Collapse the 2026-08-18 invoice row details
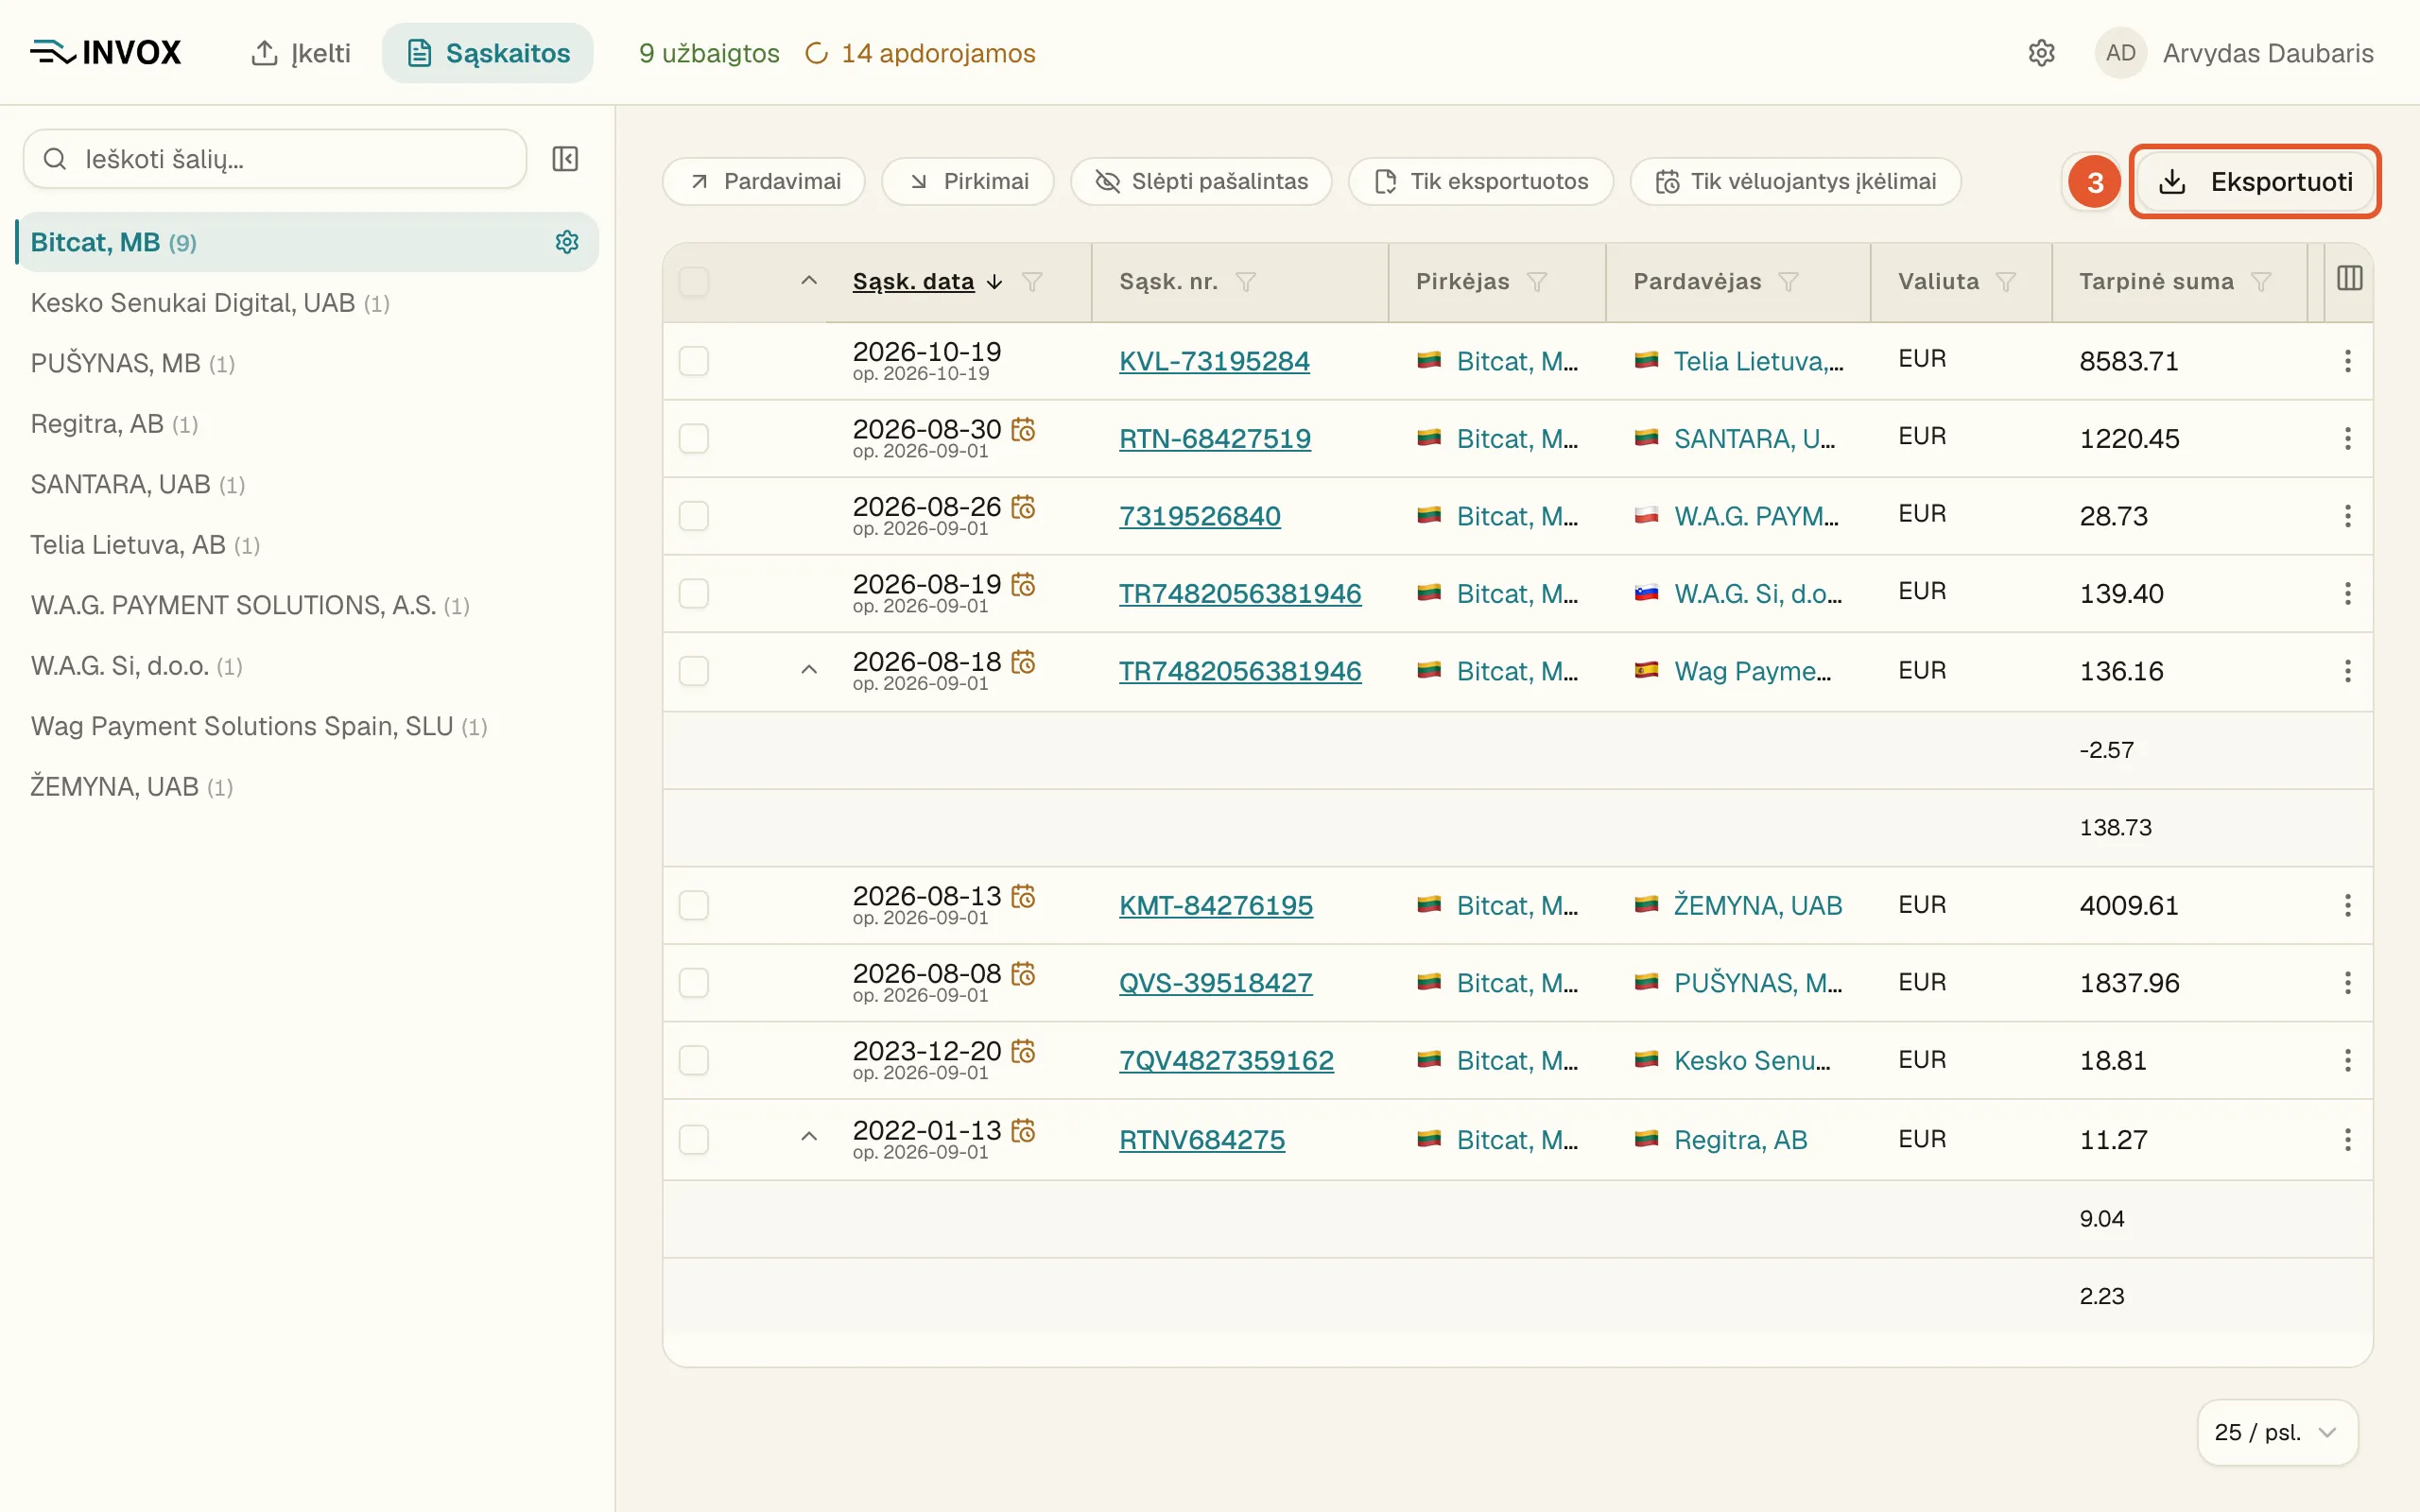The height and width of the screenshot is (1512, 2420). pos(809,670)
